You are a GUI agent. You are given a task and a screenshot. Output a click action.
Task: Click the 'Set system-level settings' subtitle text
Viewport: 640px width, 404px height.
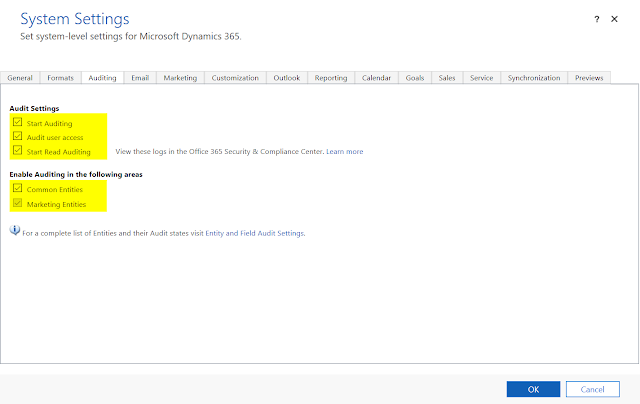pos(131,36)
